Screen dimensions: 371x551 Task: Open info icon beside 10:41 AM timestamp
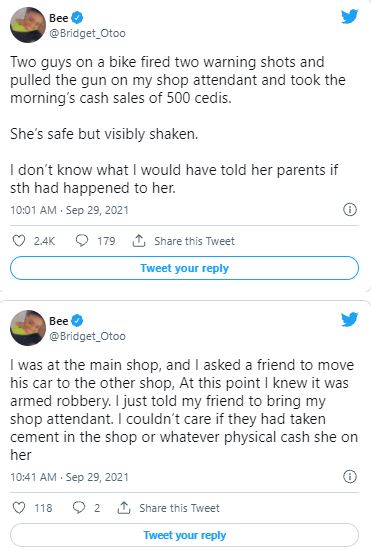350,477
